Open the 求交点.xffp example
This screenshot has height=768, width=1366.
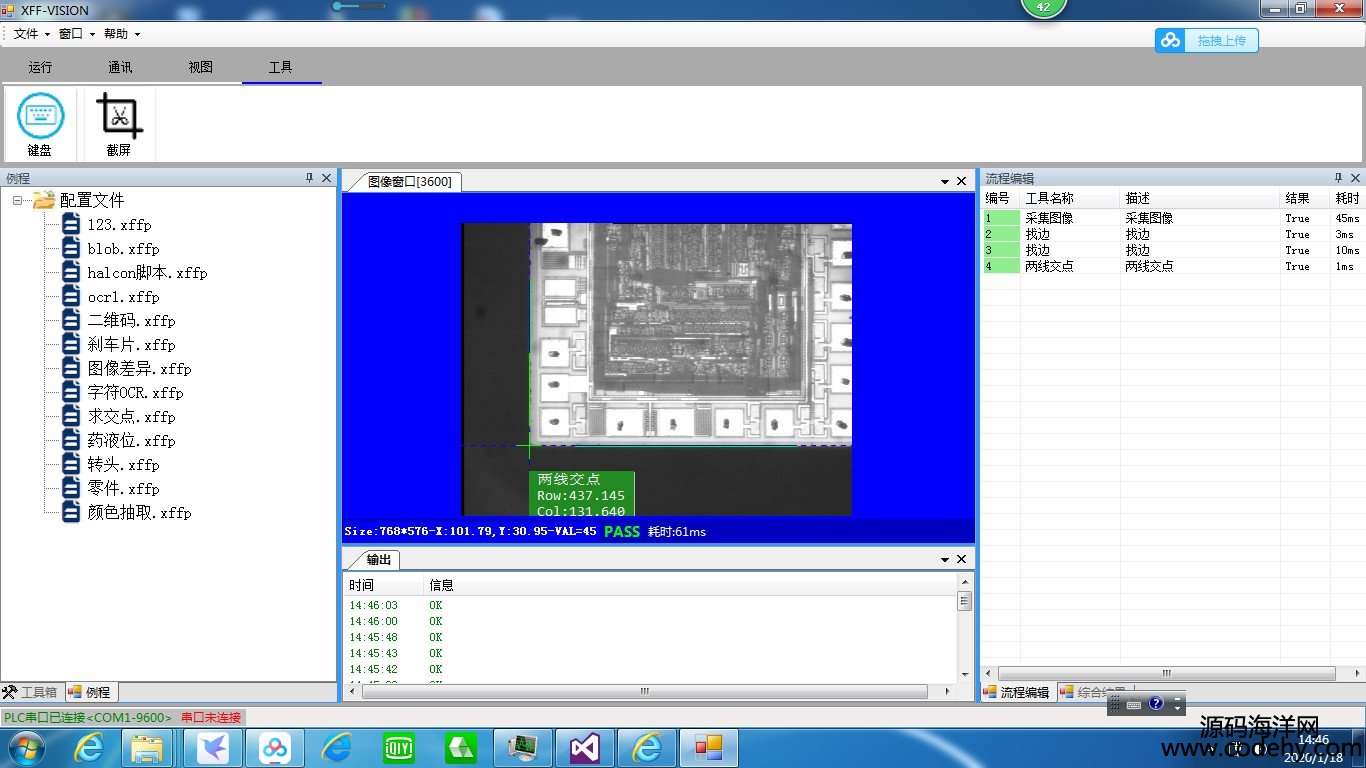(x=131, y=417)
